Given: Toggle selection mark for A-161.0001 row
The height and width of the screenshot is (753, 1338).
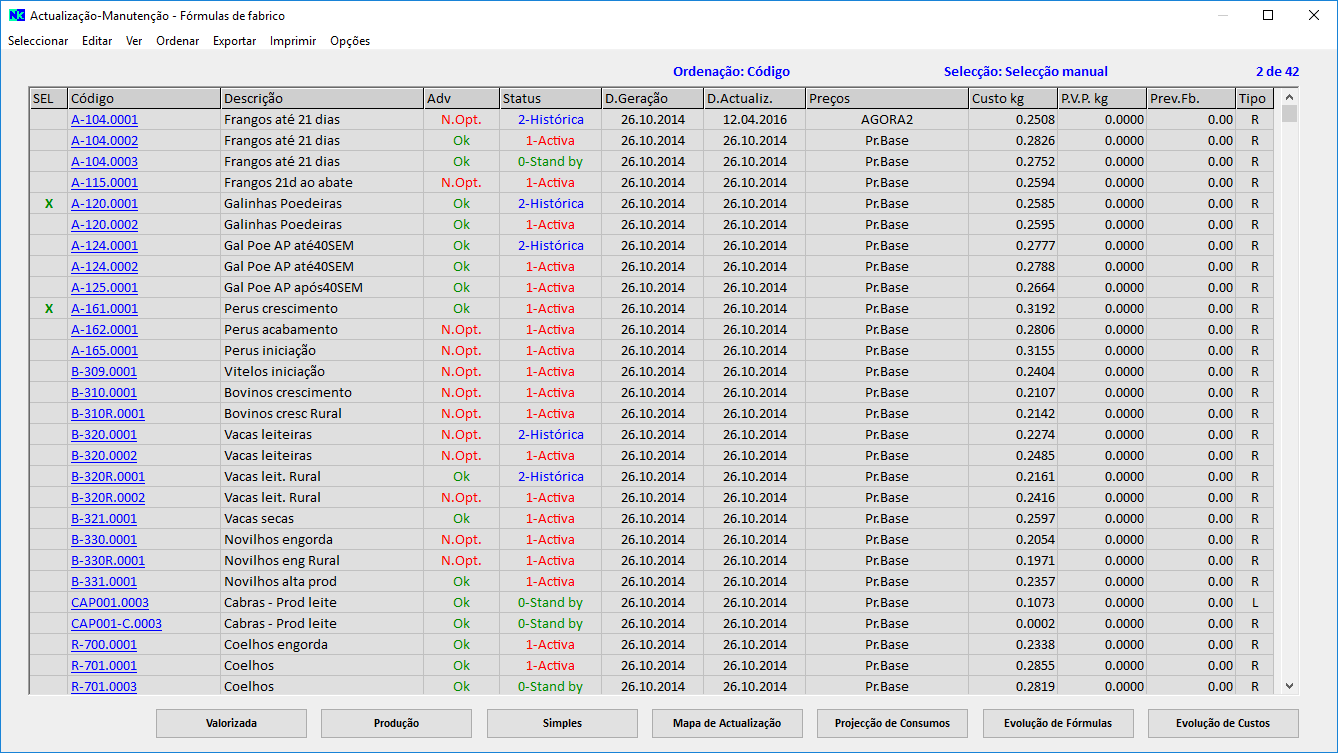Looking at the screenshot, I should point(48,309).
